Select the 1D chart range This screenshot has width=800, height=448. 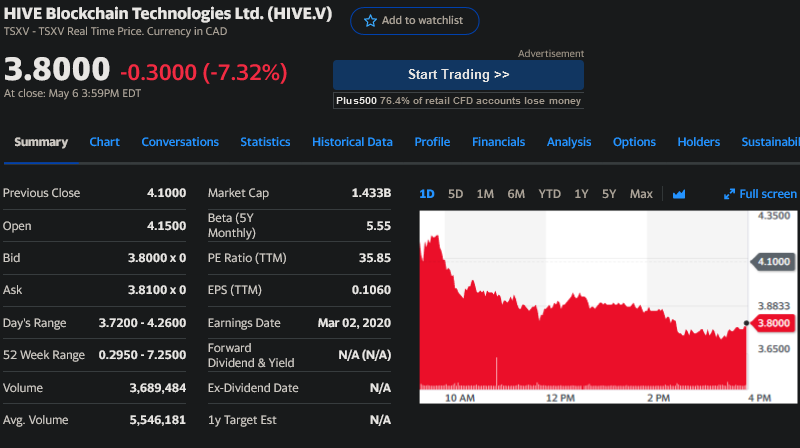(x=427, y=194)
